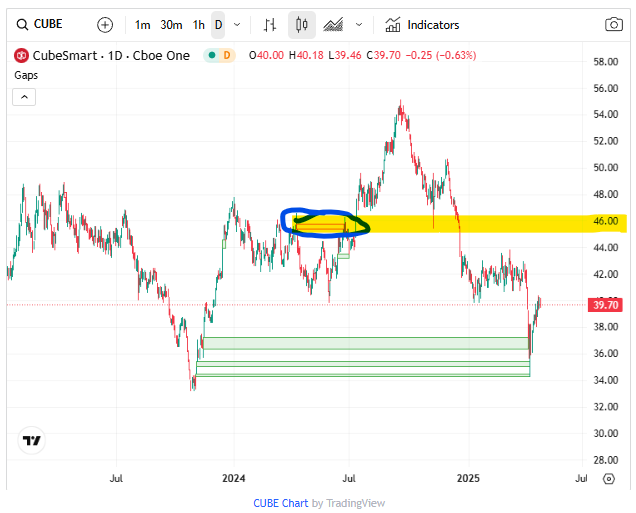Open chart settings gear icon
Viewport: 636px width, 513px height.
(x=608, y=479)
